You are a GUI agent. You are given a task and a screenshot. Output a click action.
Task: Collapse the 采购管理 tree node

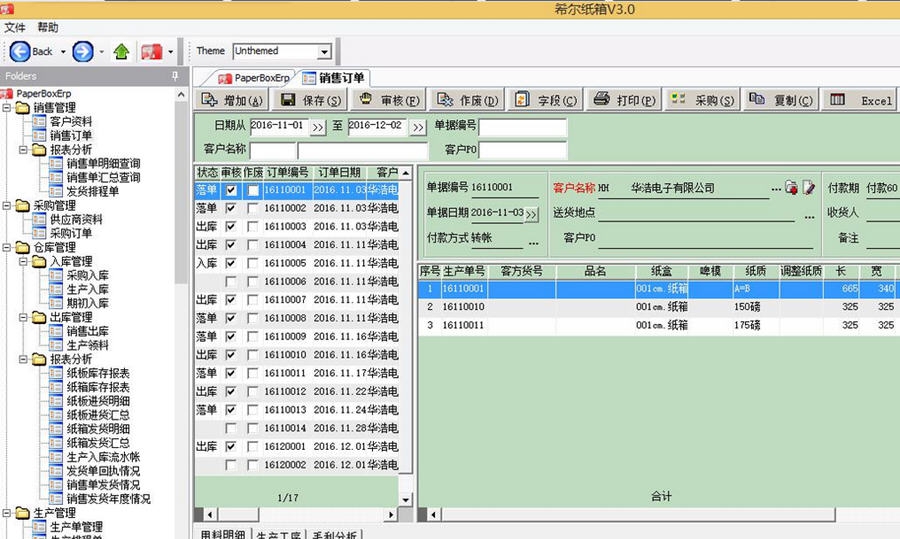click(x=6, y=205)
